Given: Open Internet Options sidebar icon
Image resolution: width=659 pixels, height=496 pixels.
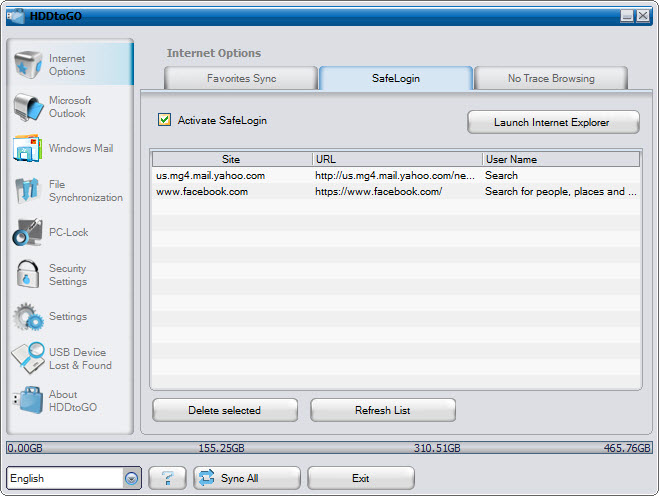Looking at the screenshot, I should pos(28,64).
